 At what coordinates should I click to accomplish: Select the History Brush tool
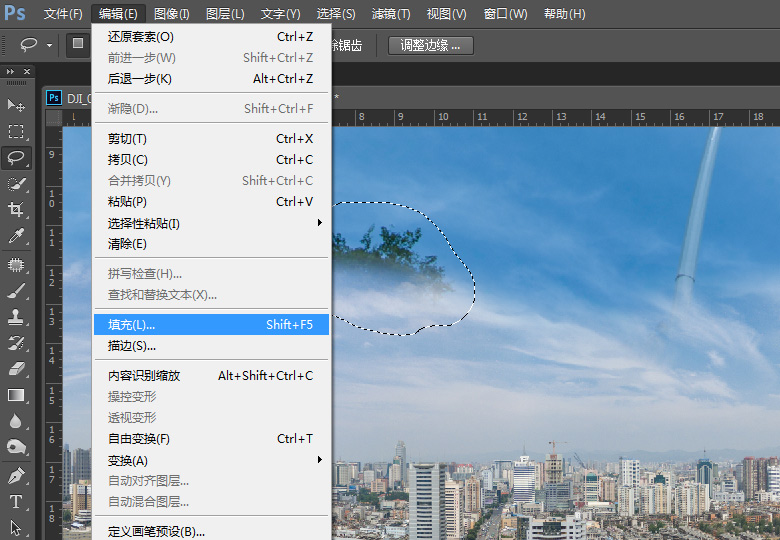tap(16, 343)
